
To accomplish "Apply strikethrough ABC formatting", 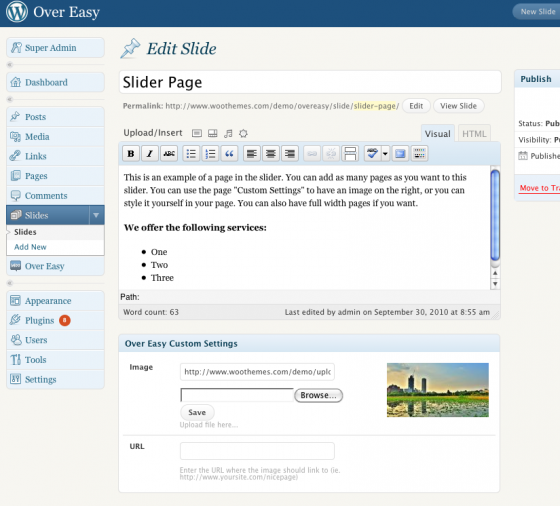I will (x=169, y=154).
